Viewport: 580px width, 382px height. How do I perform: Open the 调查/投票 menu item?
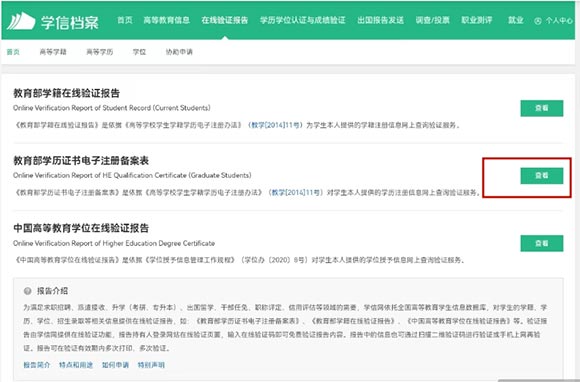point(432,20)
